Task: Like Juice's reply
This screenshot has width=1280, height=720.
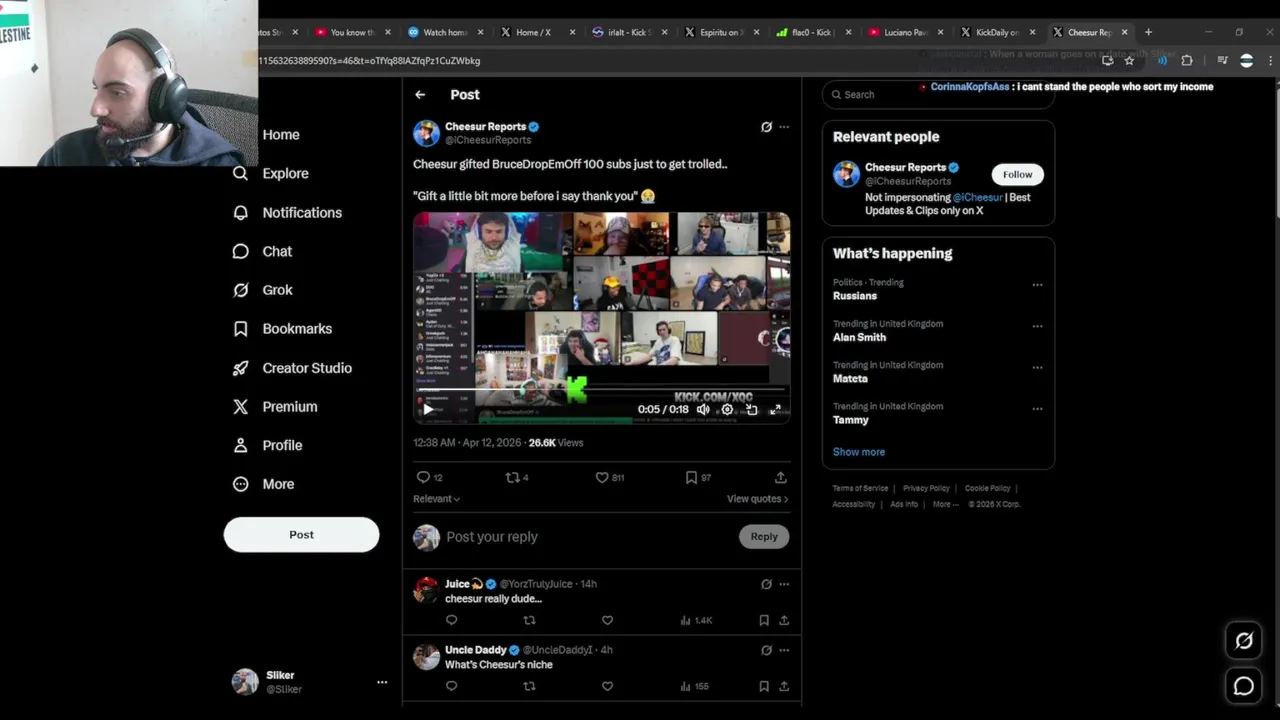Action: [x=607, y=620]
